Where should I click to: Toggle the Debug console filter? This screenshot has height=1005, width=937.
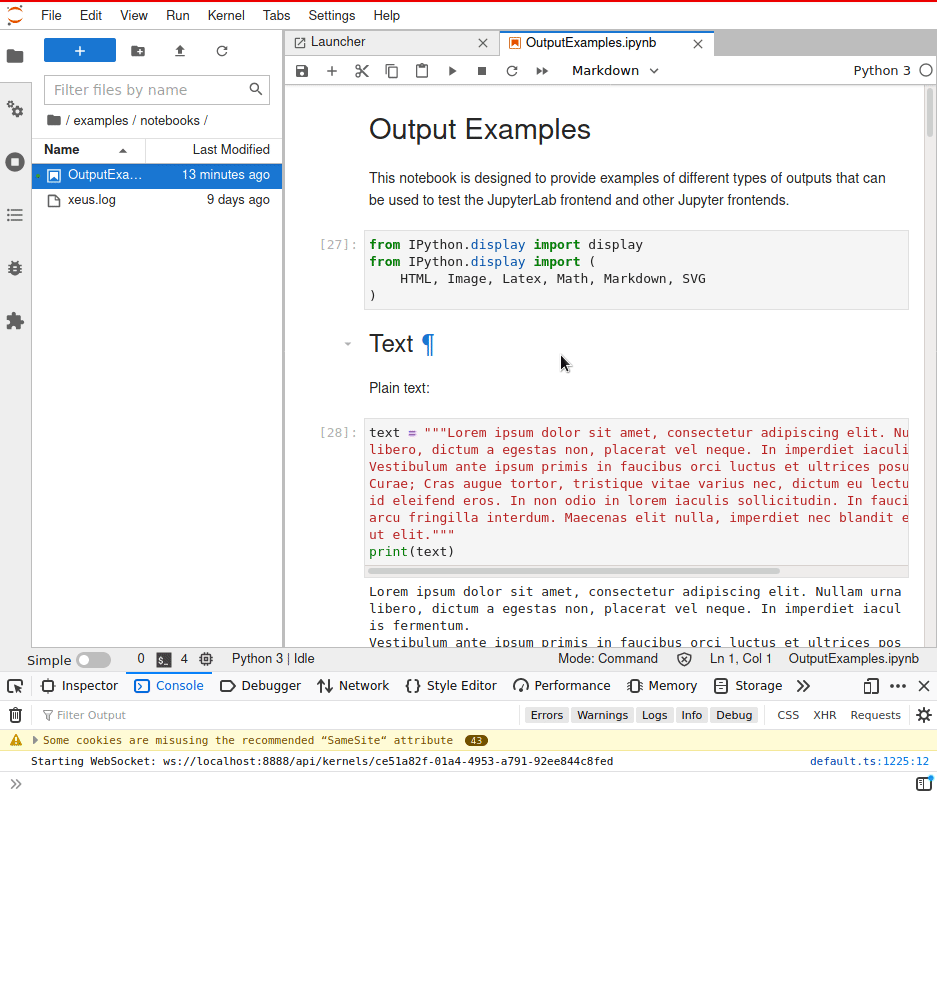click(734, 715)
